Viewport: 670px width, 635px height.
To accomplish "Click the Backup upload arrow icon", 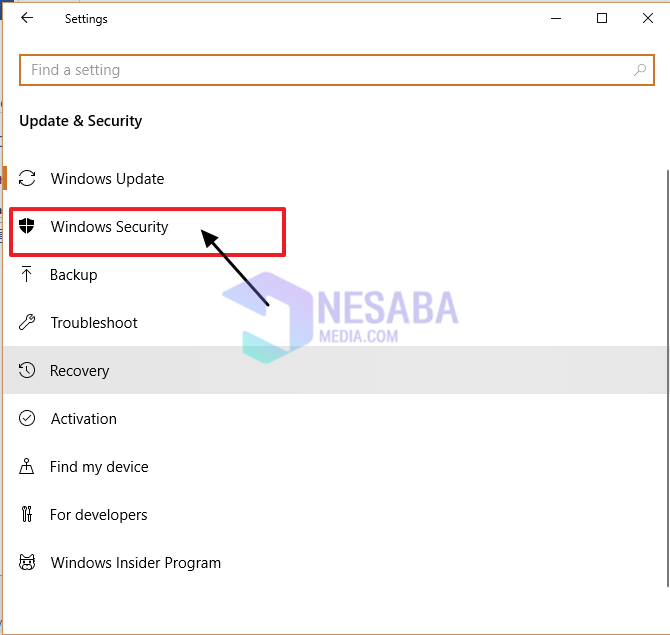I will pyautogui.click(x=28, y=275).
